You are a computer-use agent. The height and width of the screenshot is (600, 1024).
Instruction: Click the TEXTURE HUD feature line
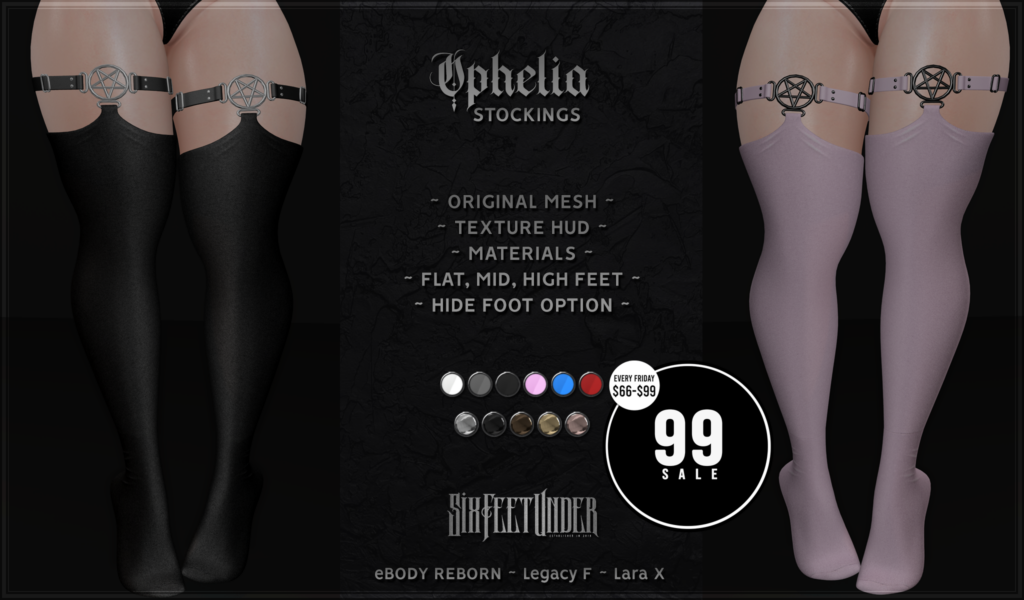[x=522, y=228]
